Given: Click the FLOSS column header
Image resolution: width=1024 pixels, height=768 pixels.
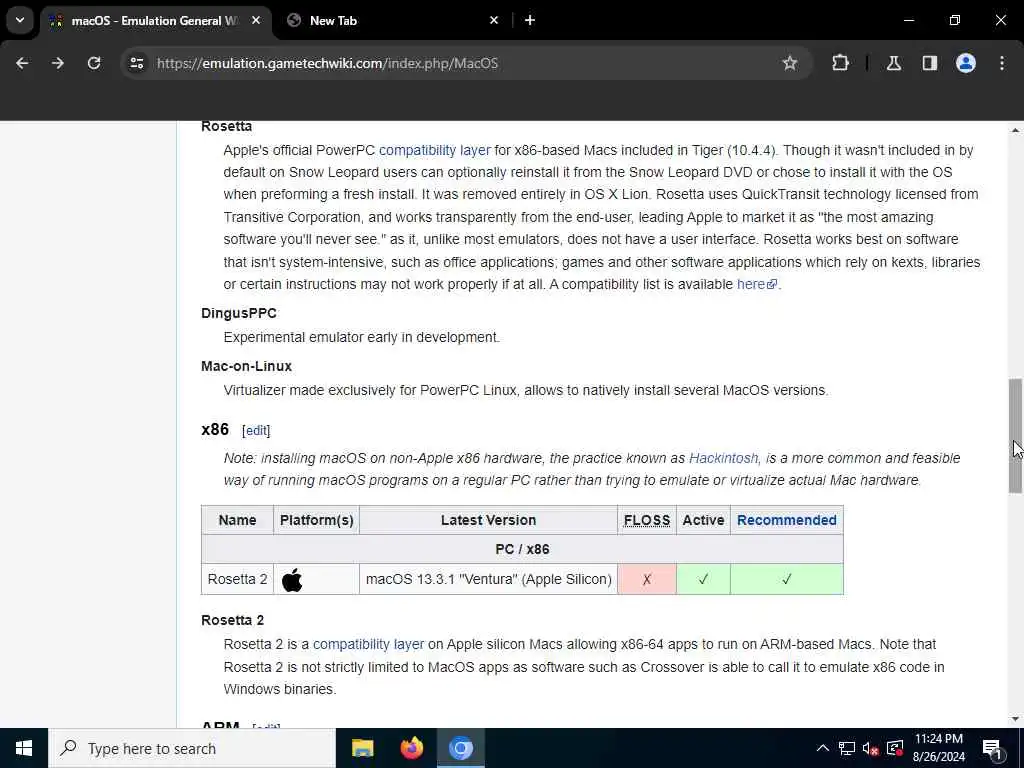Looking at the screenshot, I should tap(647, 520).
